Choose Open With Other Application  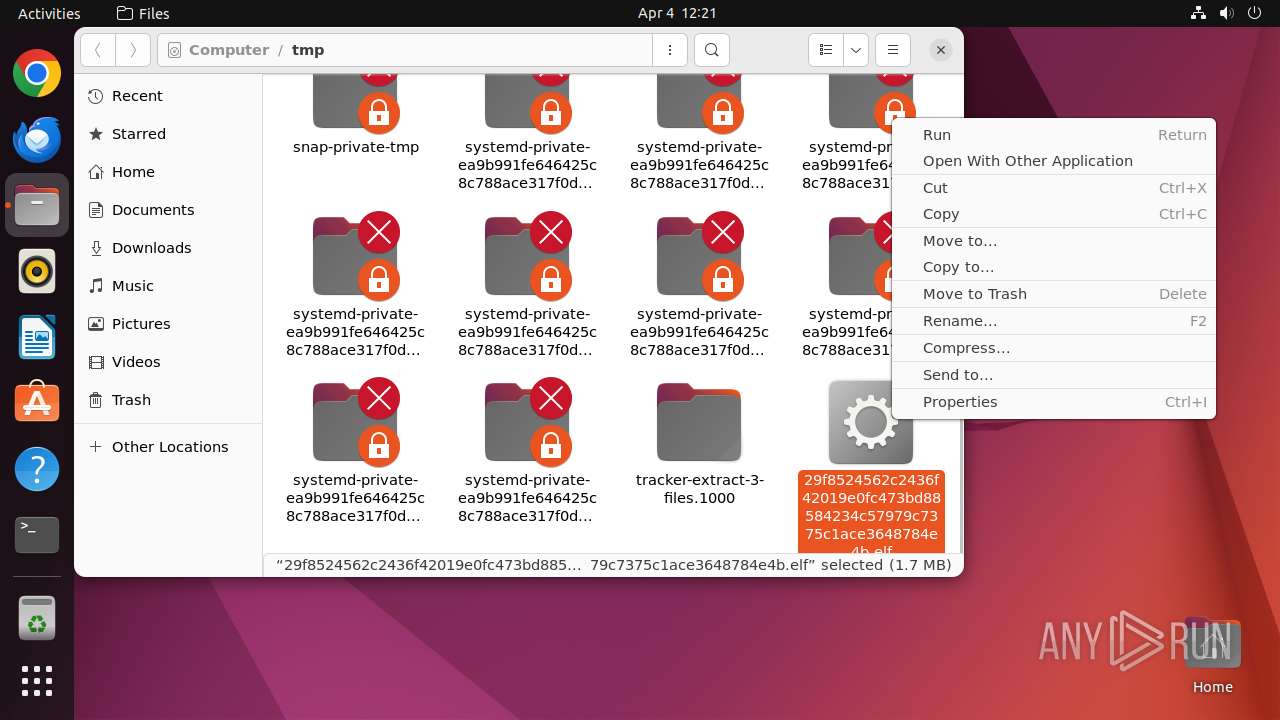(x=1054, y=161)
